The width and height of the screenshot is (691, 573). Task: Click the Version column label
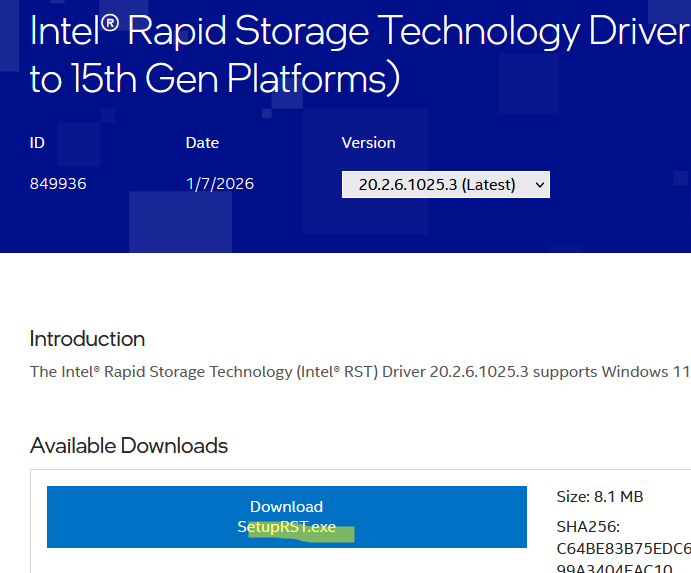click(368, 143)
